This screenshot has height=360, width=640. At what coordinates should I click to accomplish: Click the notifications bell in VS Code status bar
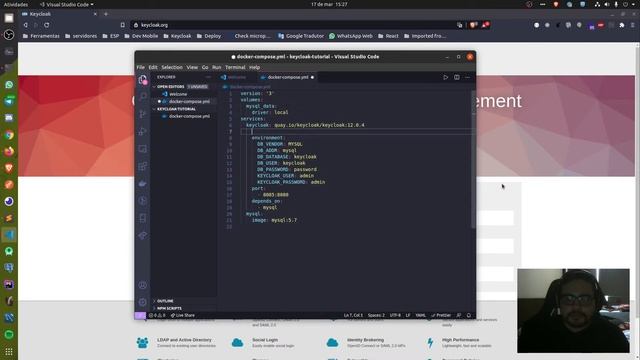point(469,315)
